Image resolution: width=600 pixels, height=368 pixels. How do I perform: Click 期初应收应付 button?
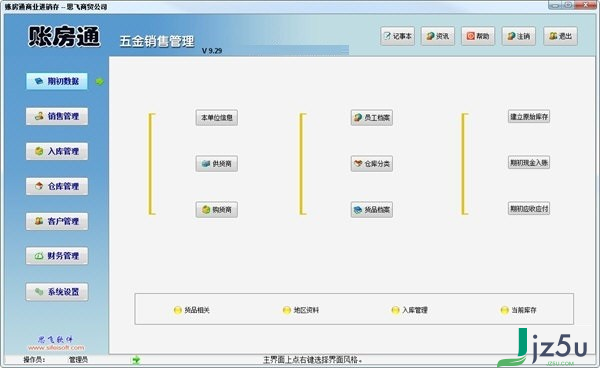529,208
